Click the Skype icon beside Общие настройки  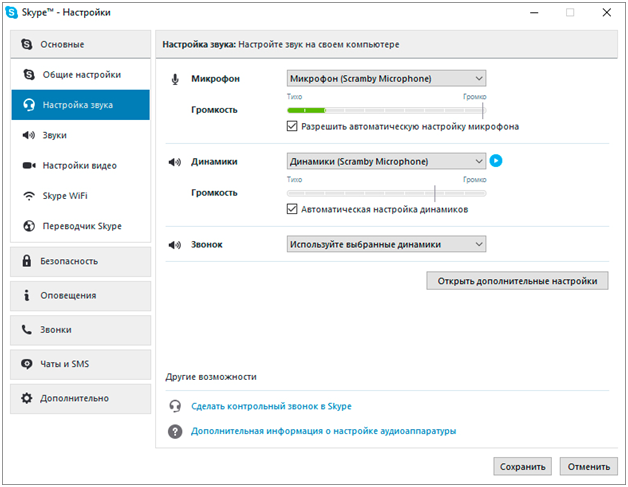[x=29, y=74]
